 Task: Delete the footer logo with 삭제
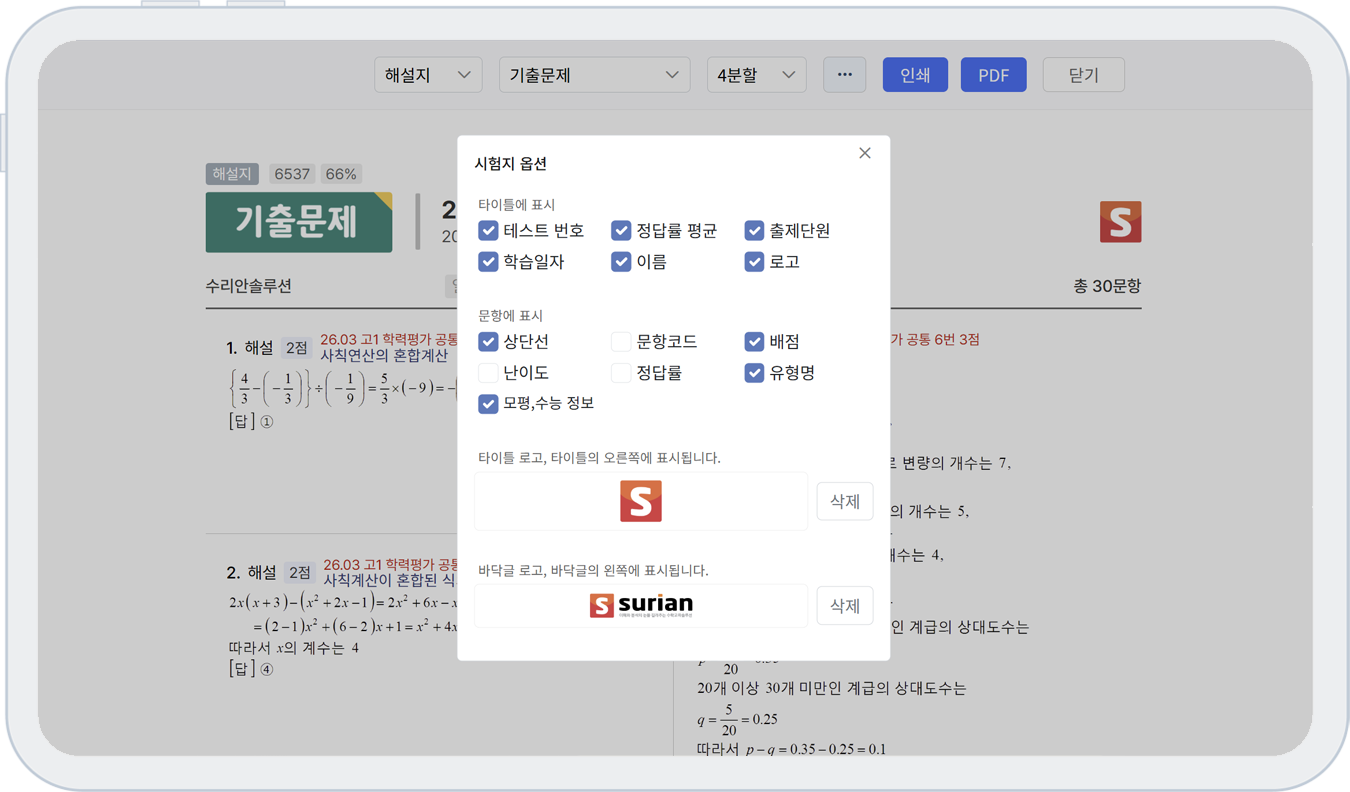[845, 605]
